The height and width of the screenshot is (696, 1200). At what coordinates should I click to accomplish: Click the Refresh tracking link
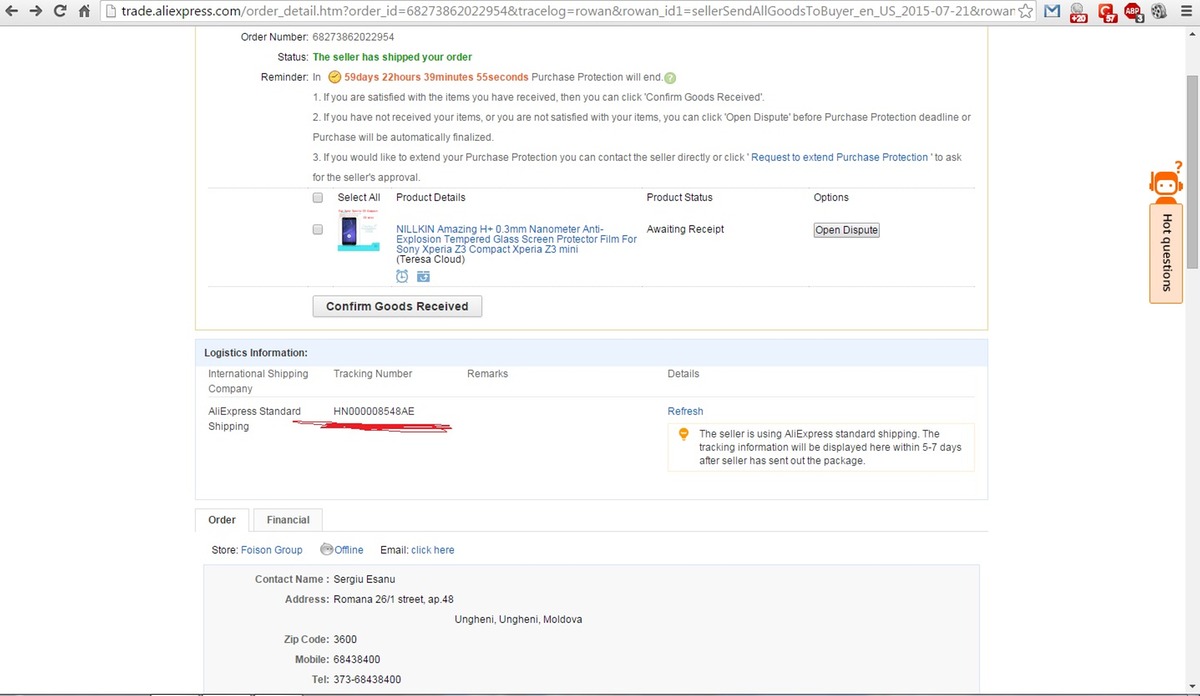685,411
